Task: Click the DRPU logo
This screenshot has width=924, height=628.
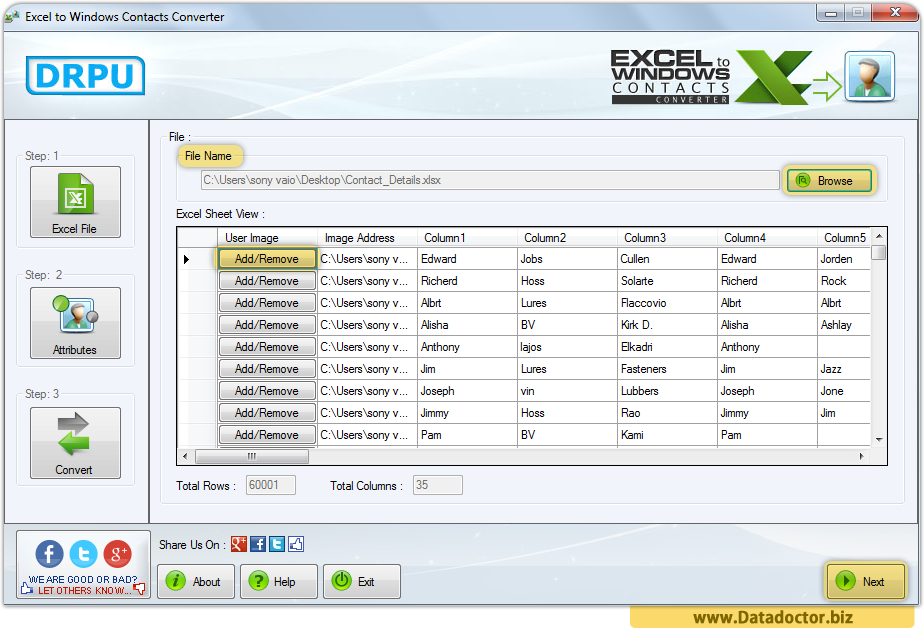Action: [x=85, y=75]
